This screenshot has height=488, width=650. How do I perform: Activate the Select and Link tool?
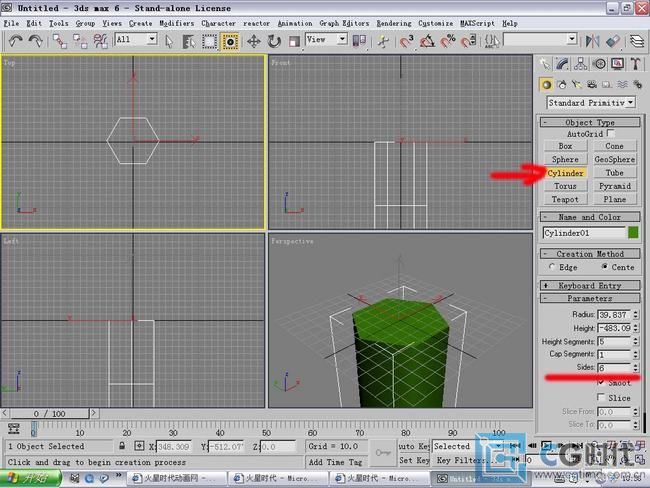[x=60, y=41]
